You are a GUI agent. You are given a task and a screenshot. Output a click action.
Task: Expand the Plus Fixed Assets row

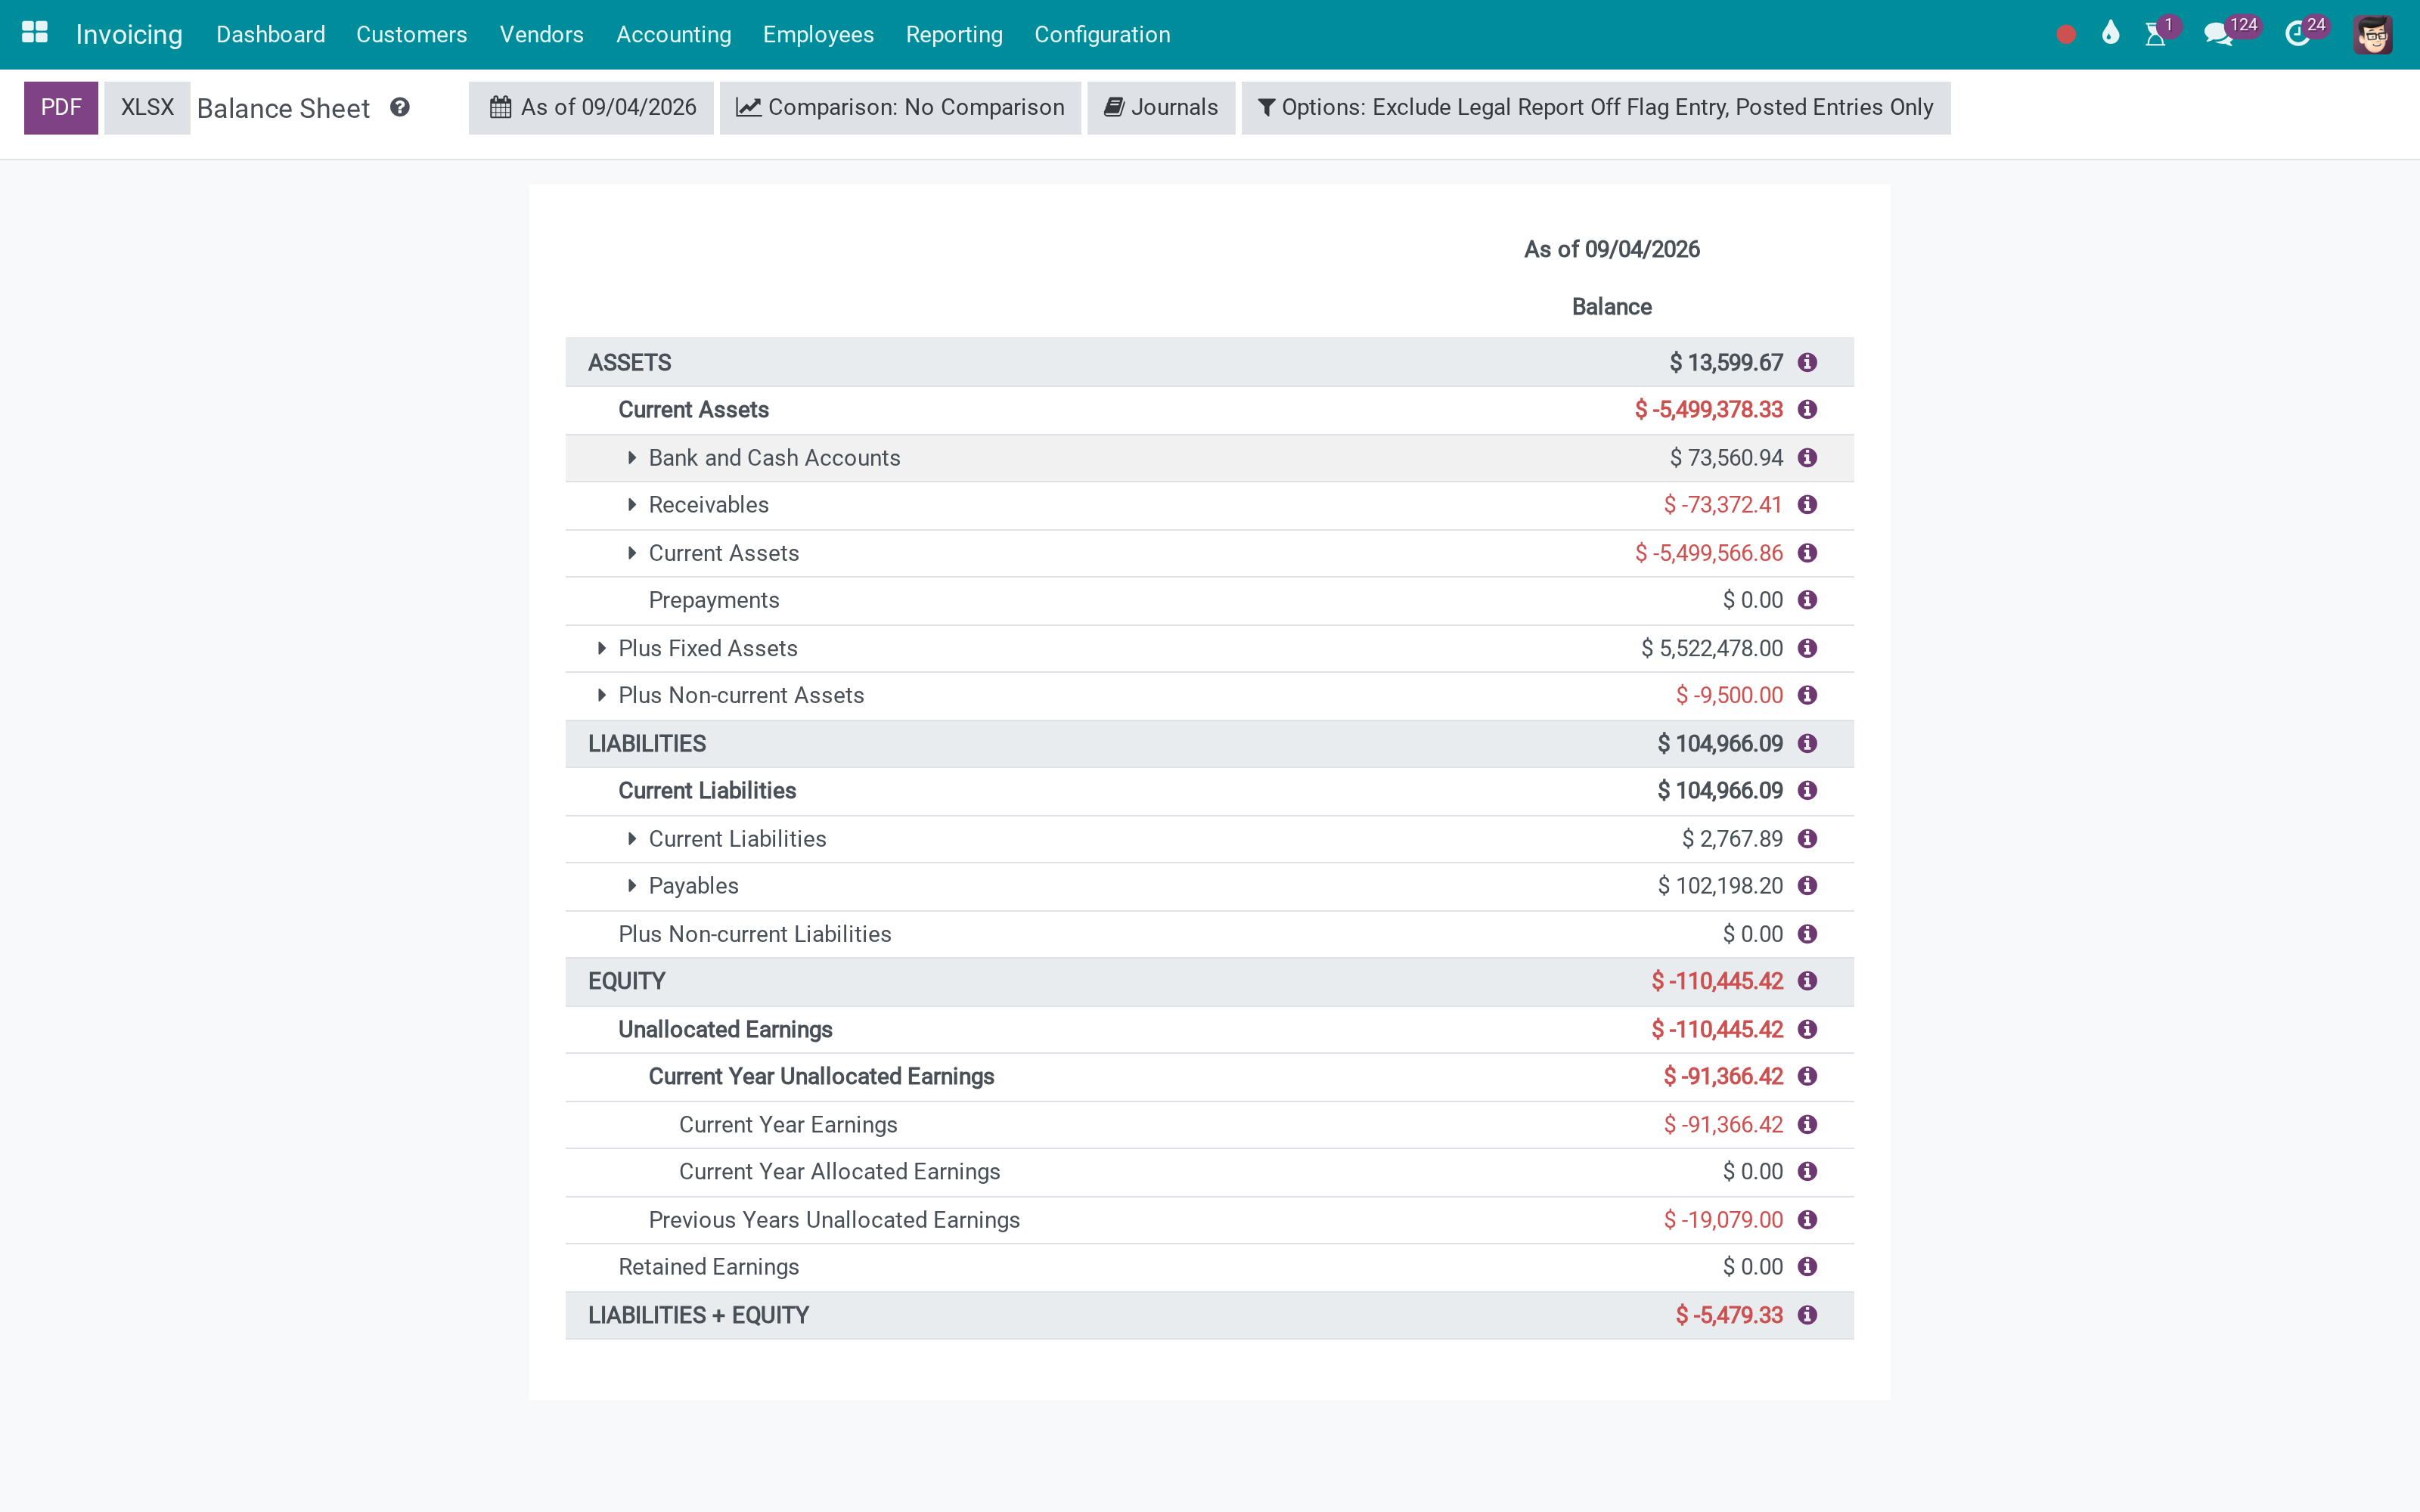(x=601, y=648)
